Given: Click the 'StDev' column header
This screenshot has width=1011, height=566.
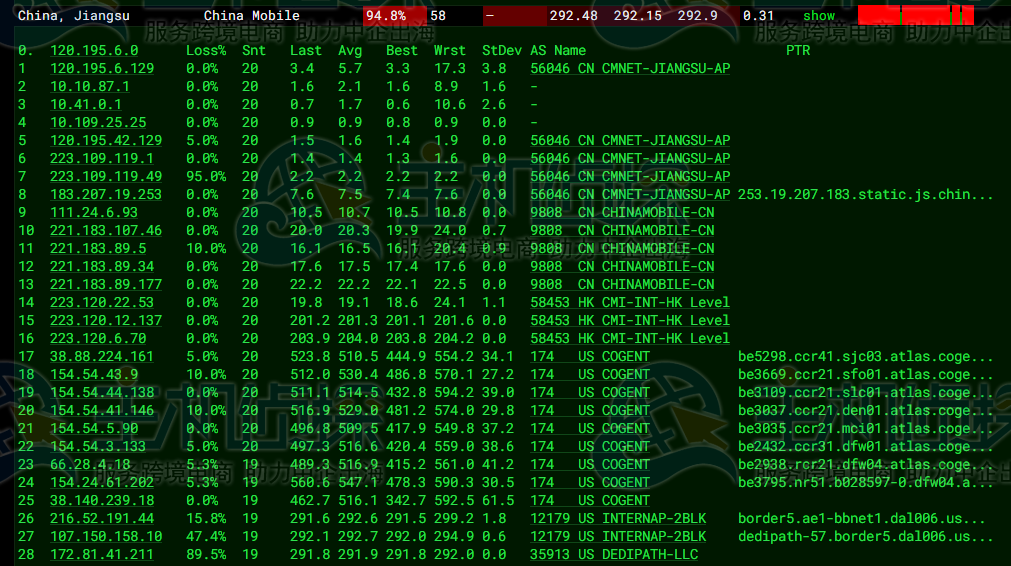Looking at the screenshot, I should click(502, 50).
